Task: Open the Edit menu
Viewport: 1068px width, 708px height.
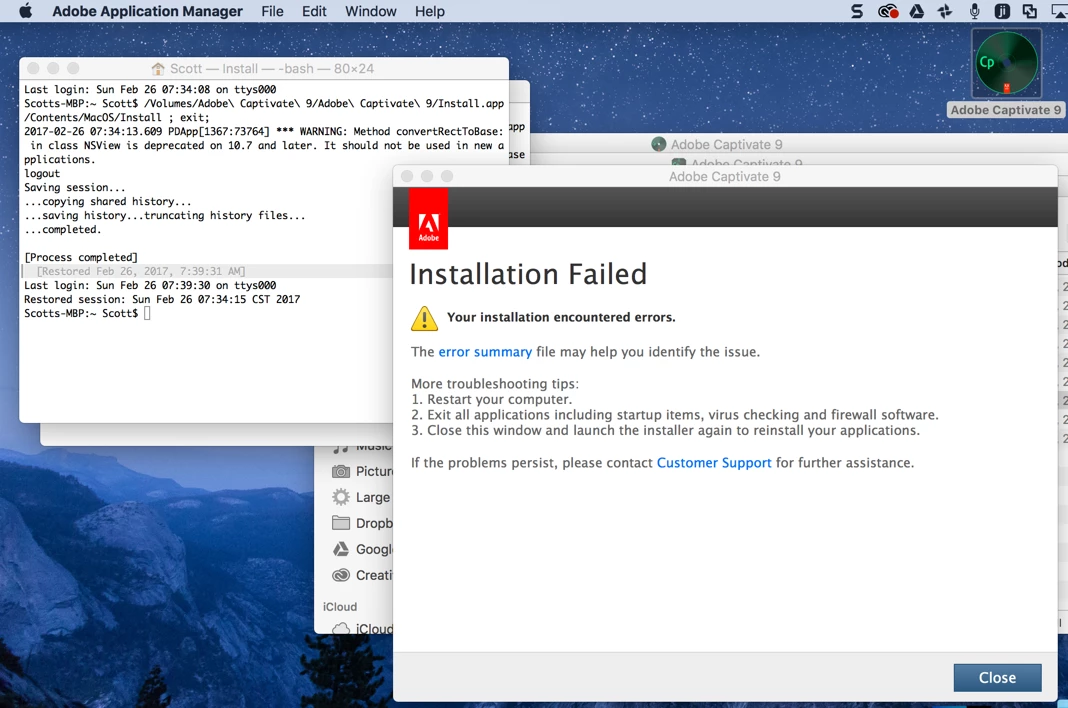Action: (314, 11)
